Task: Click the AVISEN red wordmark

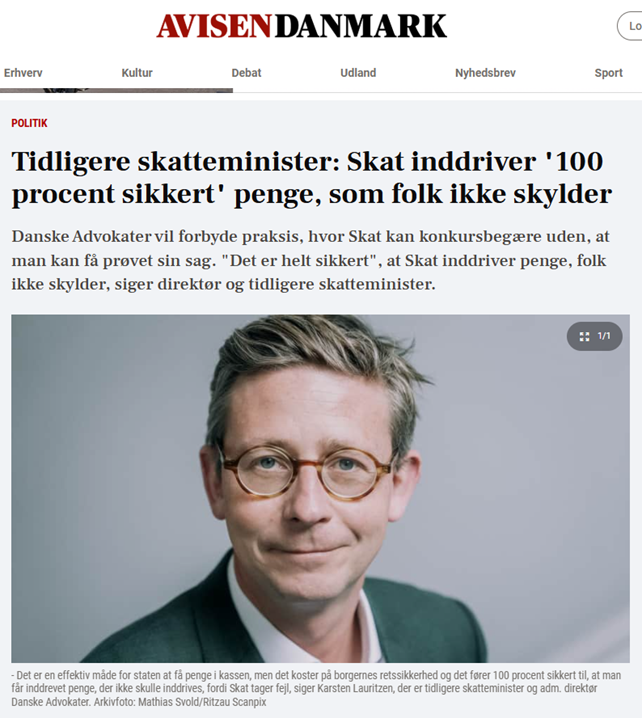Action: 214,26
